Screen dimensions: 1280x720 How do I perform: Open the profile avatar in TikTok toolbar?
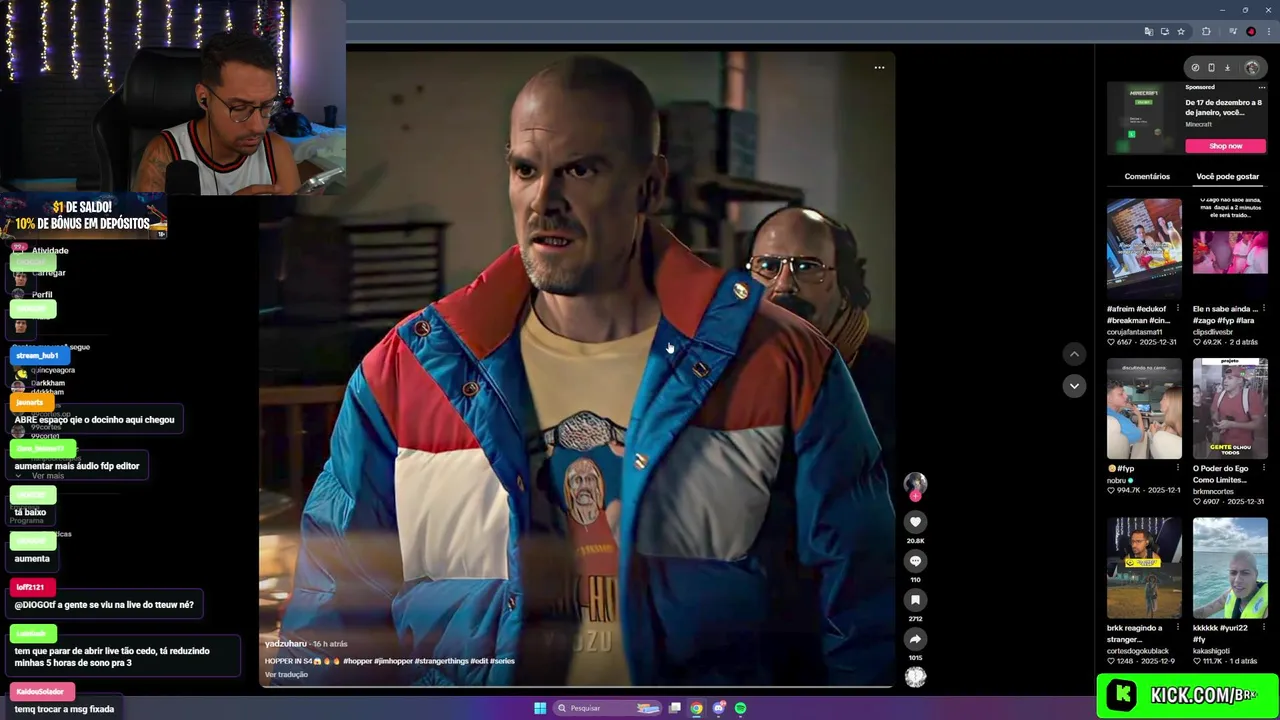coord(1252,68)
